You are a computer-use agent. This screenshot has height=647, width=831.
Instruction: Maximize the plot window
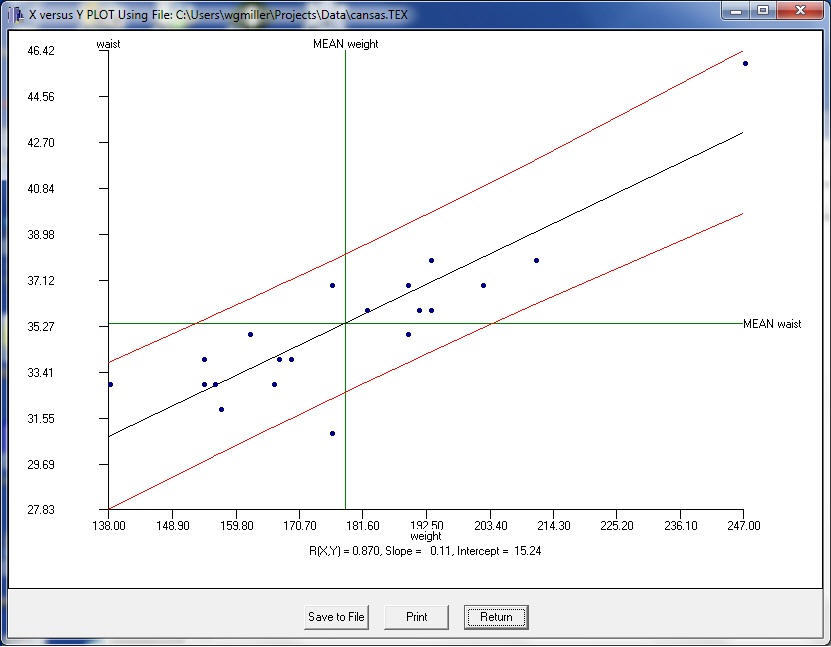tap(763, 11)
